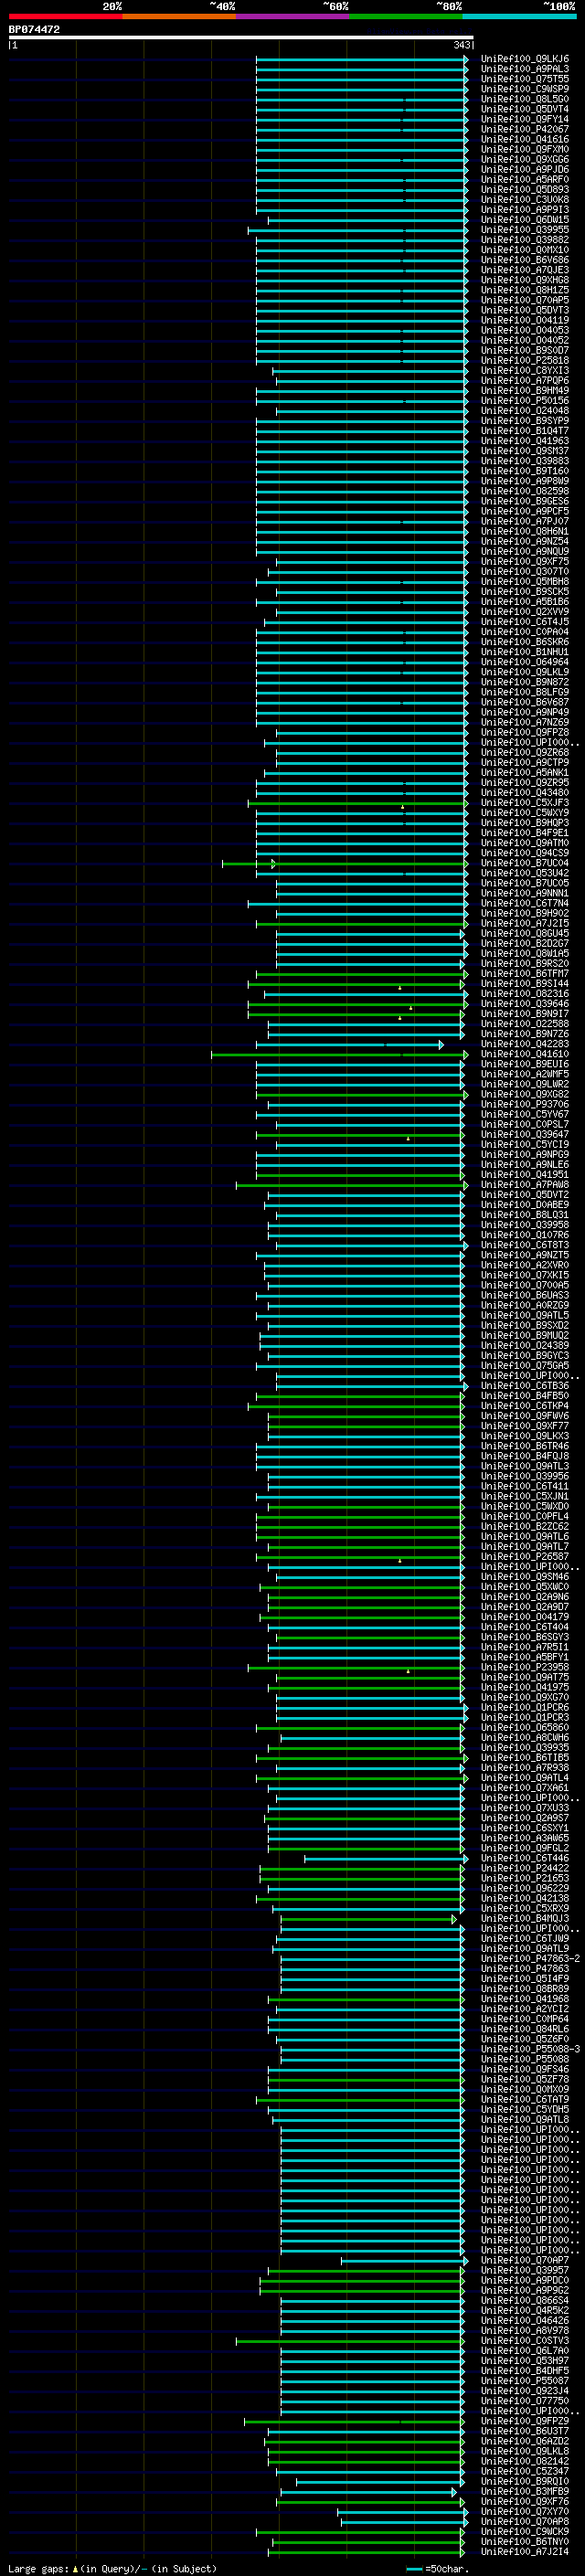The height and width of the screenshot is (2576, 585).
Task: Select the UniRef100_P24422 label
Action: 525,1868
